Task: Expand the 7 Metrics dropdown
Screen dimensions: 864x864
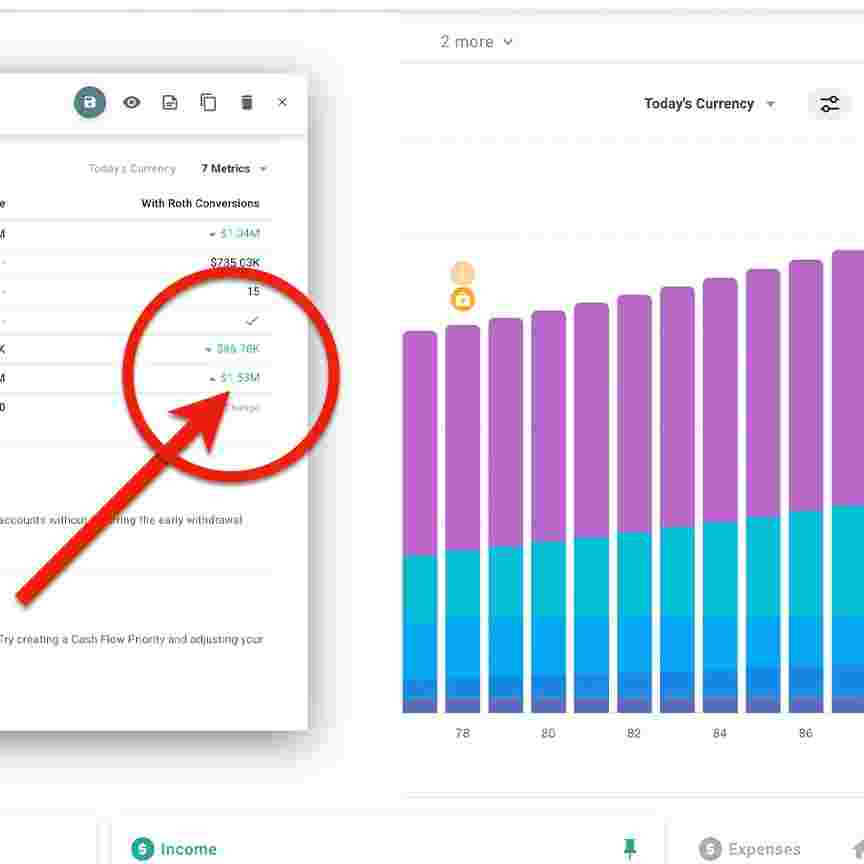Action: tap(234, 169)
